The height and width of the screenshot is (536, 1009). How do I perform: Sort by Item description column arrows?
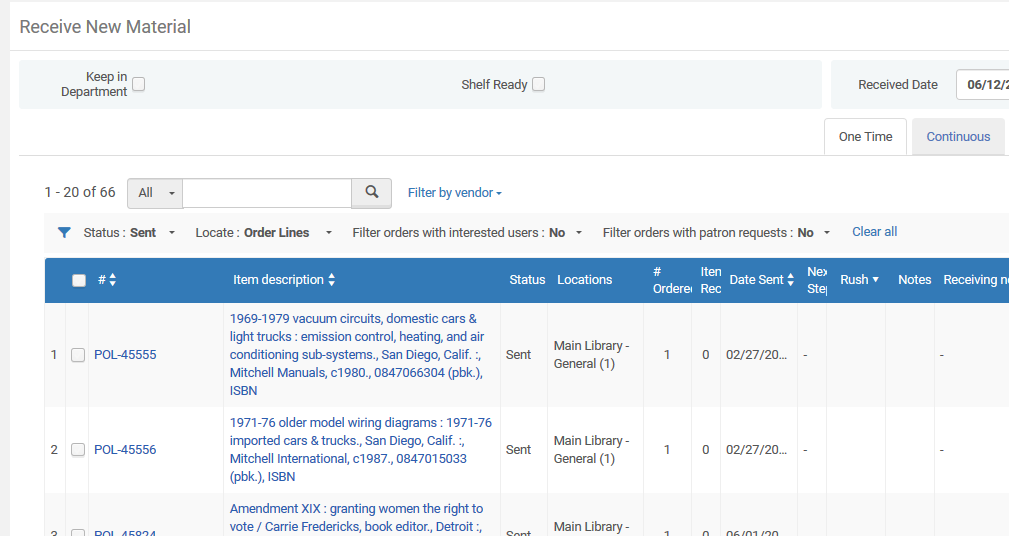(x=332, y=281)
